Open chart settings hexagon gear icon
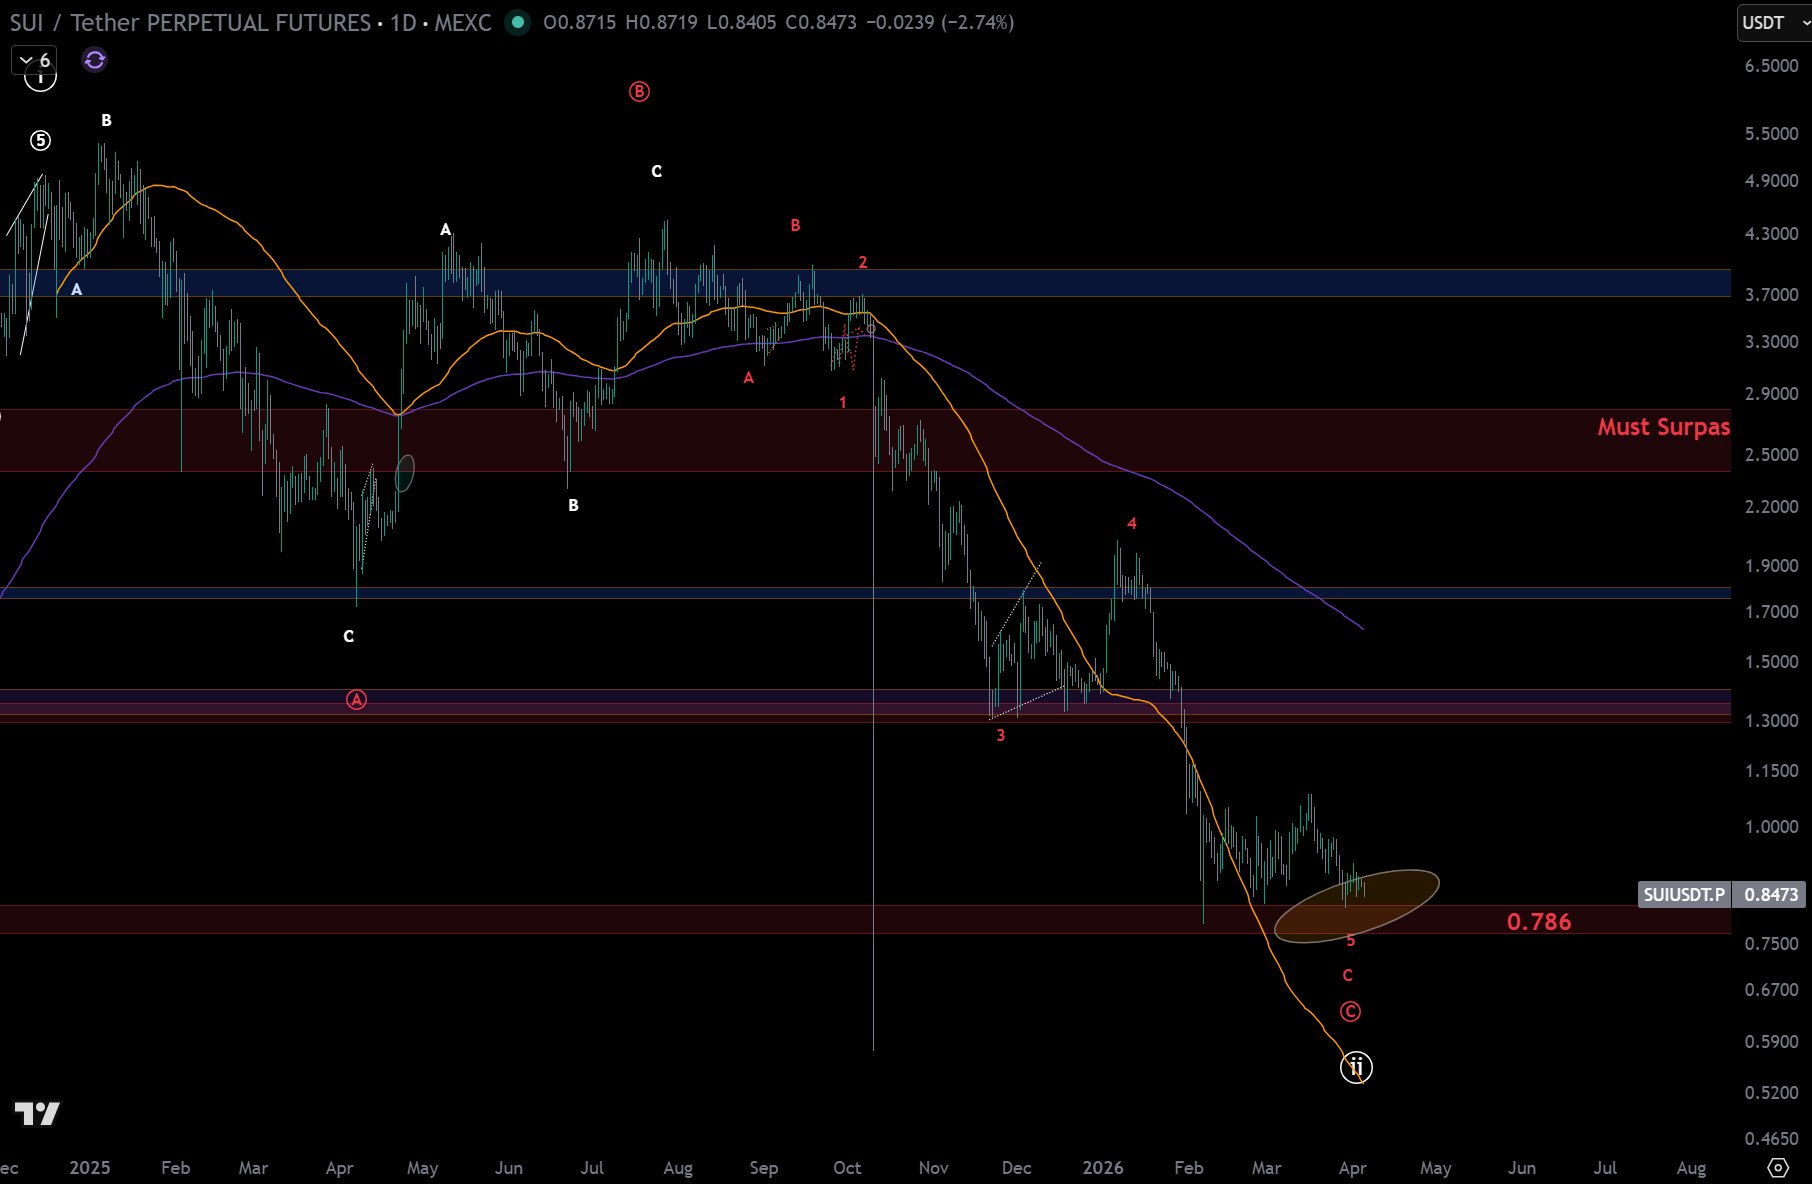The image size is (1812, 1184). click(x=1777, y=1167)
